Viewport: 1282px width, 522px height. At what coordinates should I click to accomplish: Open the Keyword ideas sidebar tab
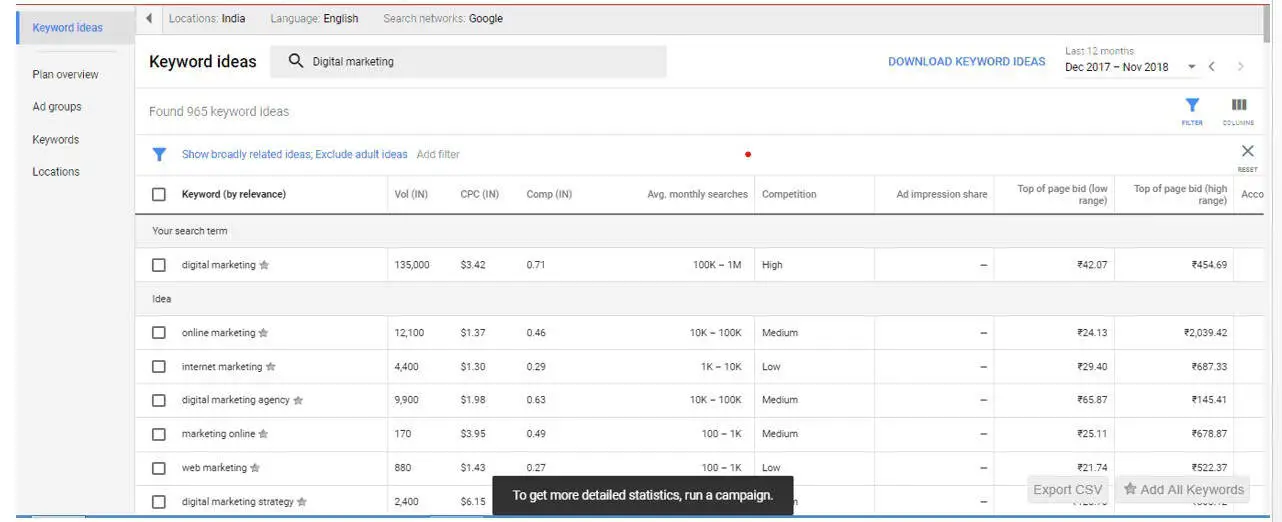coord(67,28)
